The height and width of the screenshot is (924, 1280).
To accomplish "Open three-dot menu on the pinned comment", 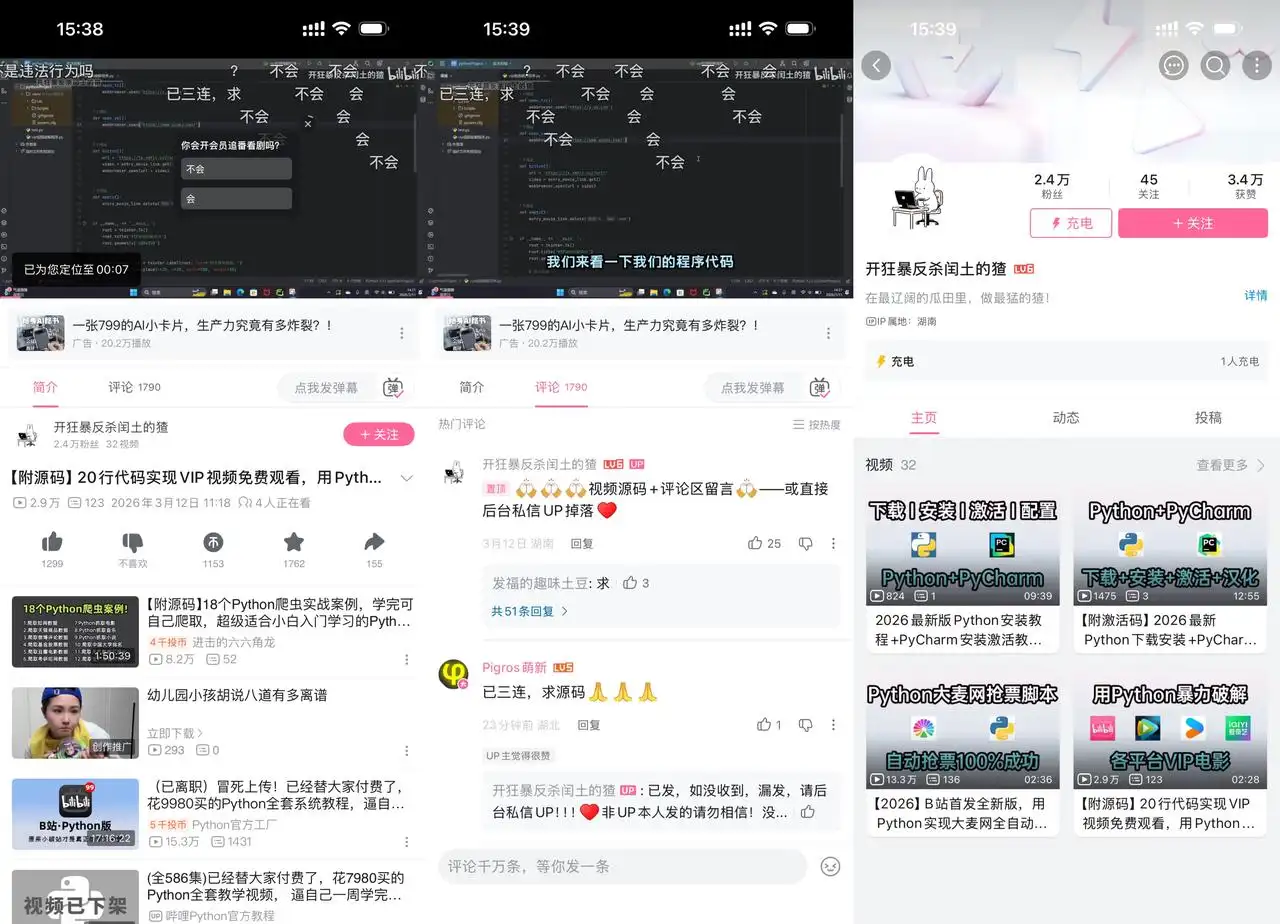I will tap(833, 543).
